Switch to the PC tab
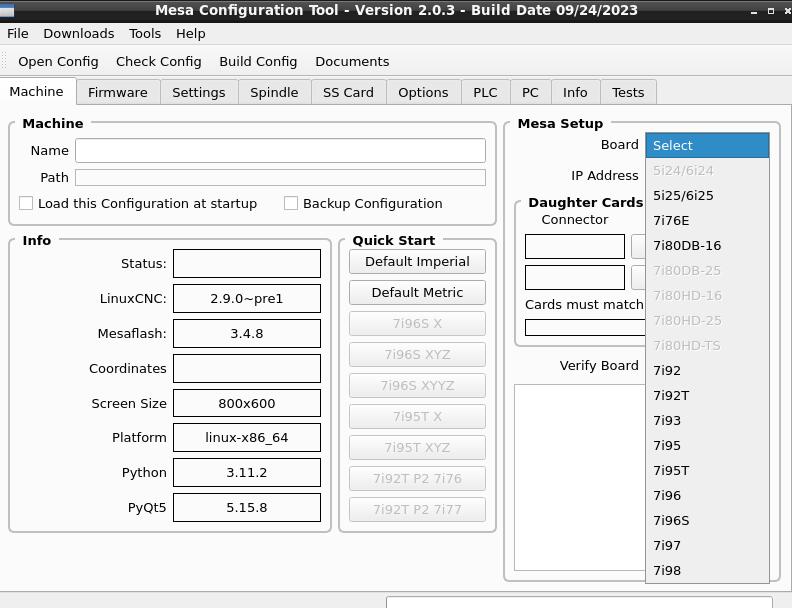The image size is (792, 608). pos(530,92)
